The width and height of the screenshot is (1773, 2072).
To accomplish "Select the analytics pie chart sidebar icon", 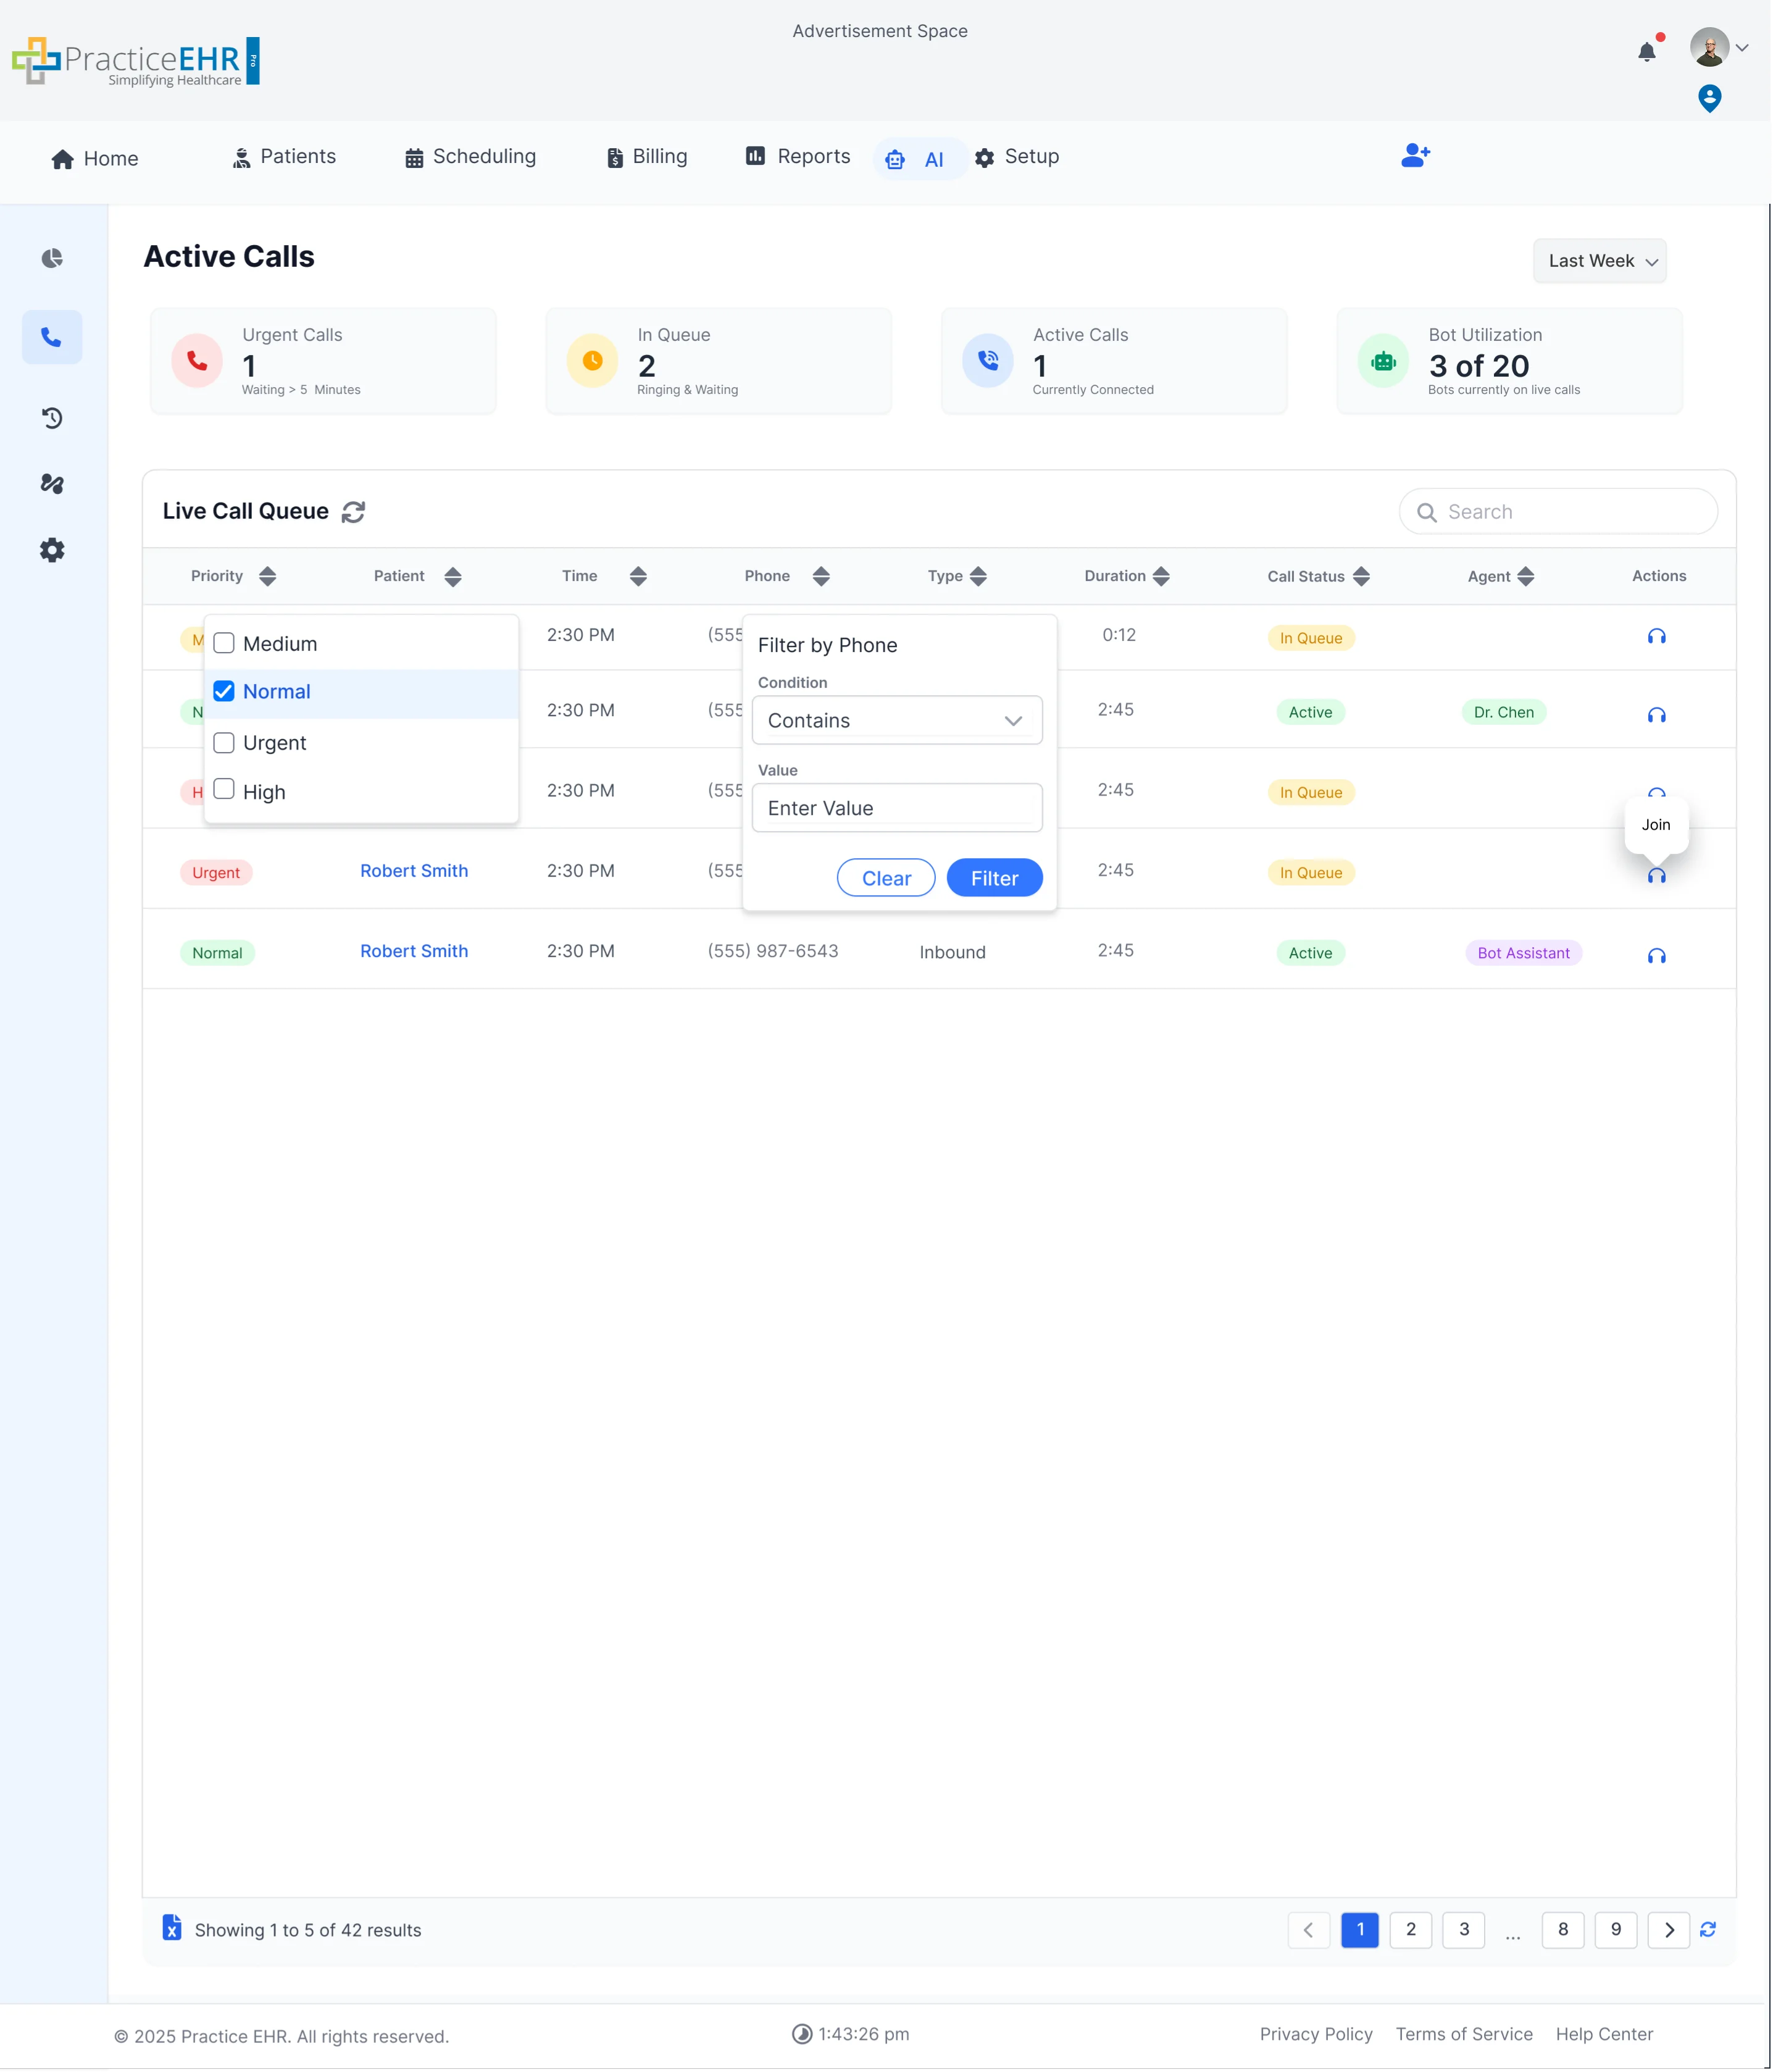I will click(x=52, y=258).
